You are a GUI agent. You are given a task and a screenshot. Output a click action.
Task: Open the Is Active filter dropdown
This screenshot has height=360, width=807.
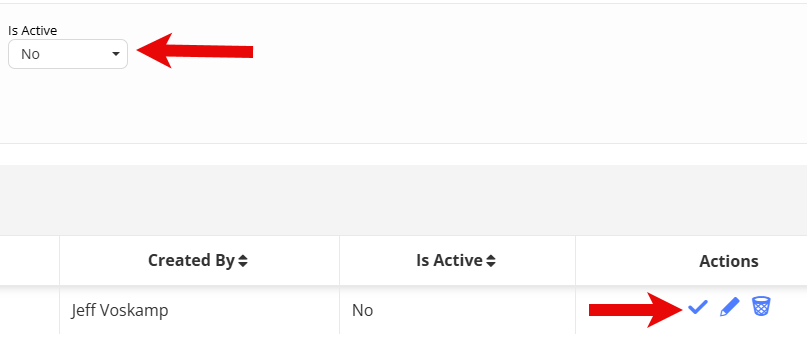click(68, 54)
